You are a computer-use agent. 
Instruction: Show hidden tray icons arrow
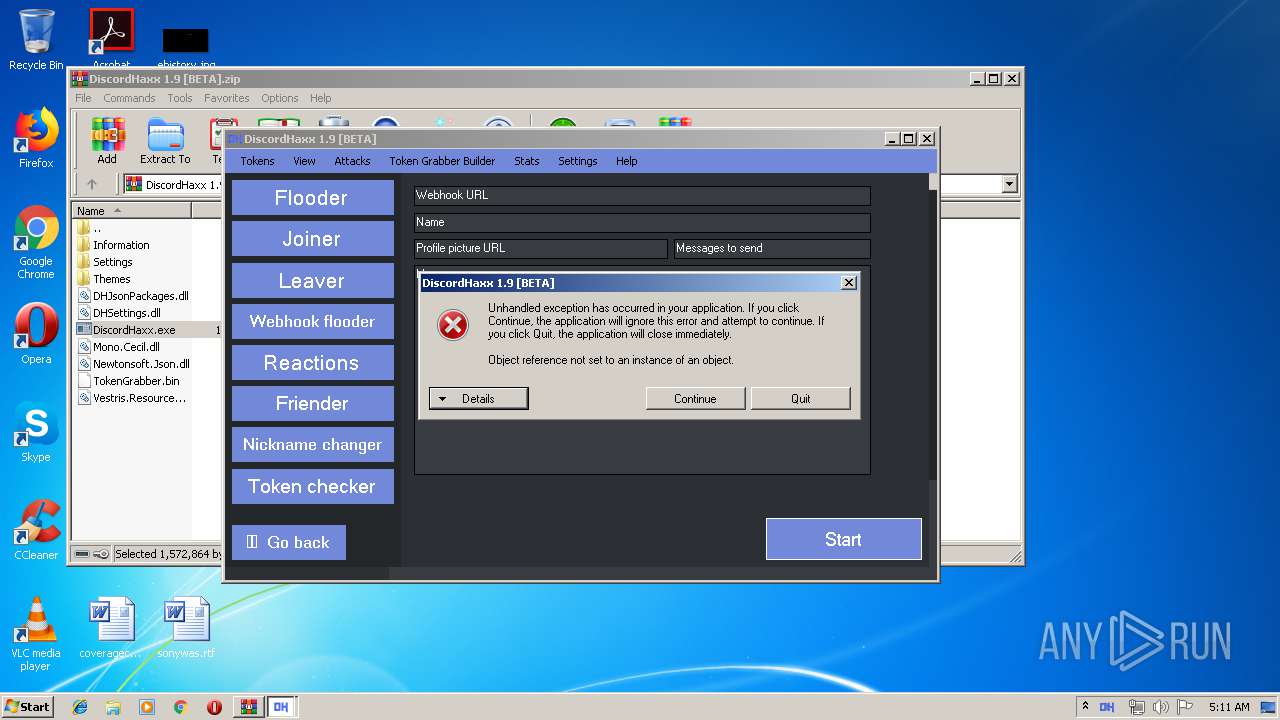click(x=1086, y=707)
